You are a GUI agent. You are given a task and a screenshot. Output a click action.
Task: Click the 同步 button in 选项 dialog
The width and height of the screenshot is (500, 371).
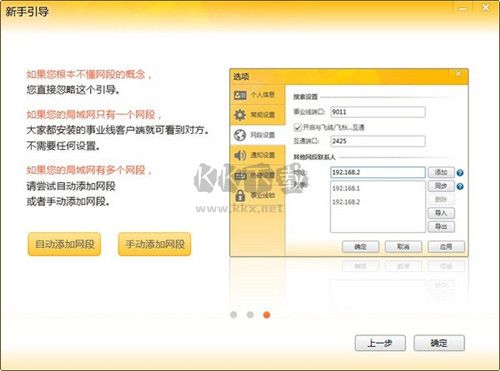441,186
